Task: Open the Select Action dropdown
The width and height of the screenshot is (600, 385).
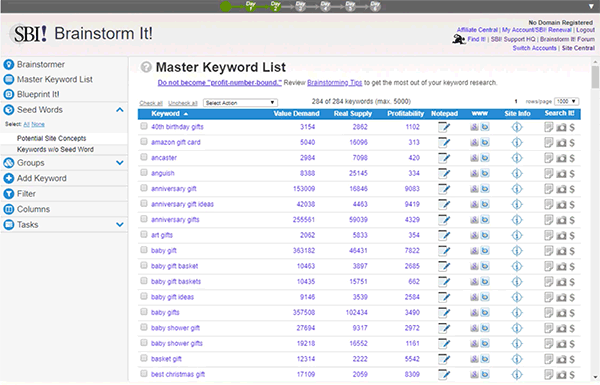Action: 240,103
